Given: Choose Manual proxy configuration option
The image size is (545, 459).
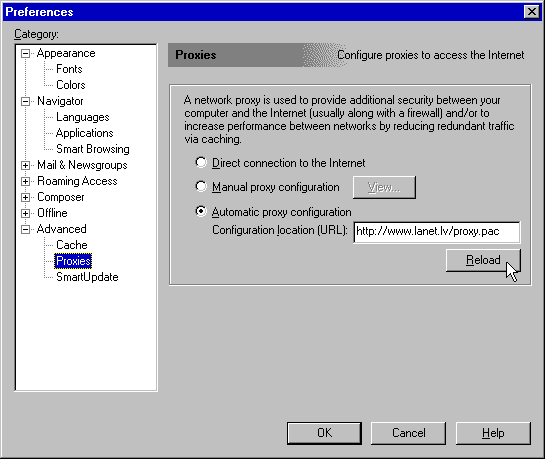Looking at the screenshot, I should pos(201,187).
